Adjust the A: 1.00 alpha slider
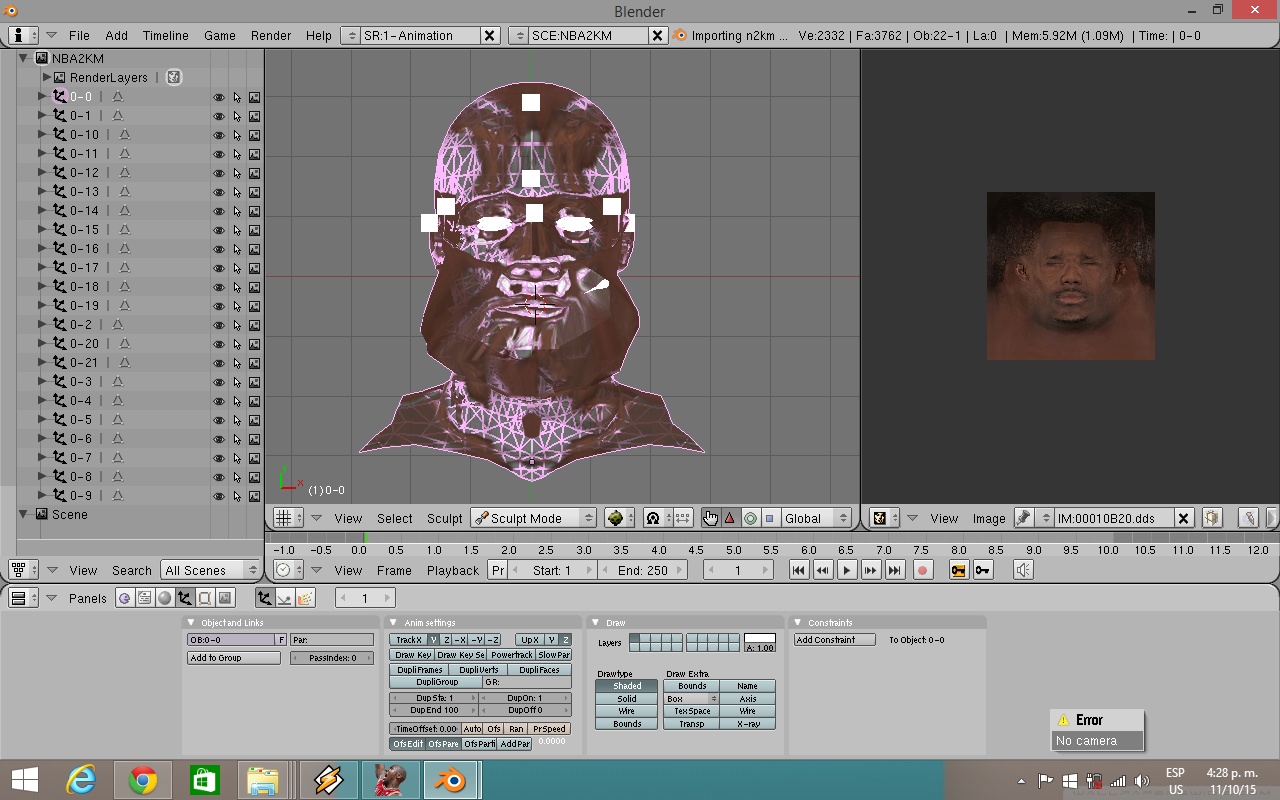Screen dimensions: 1280x800 pyautogui.click(x=760, y=648)
